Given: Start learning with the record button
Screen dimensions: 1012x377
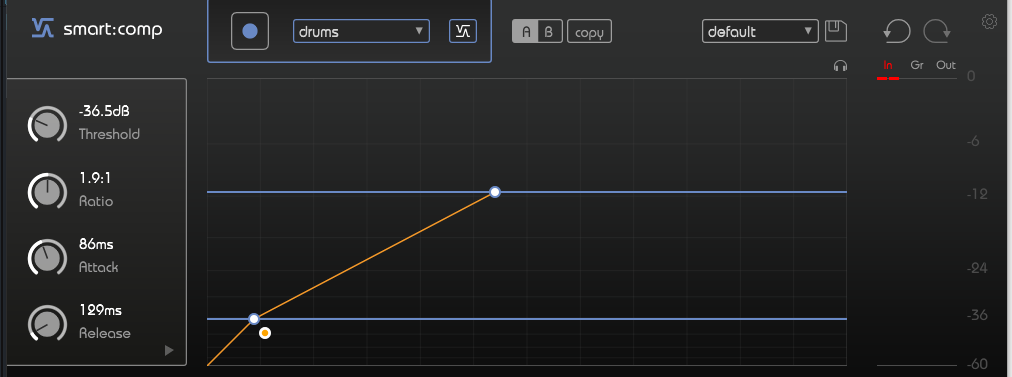Looking at the screenshot, I should 250,31.
